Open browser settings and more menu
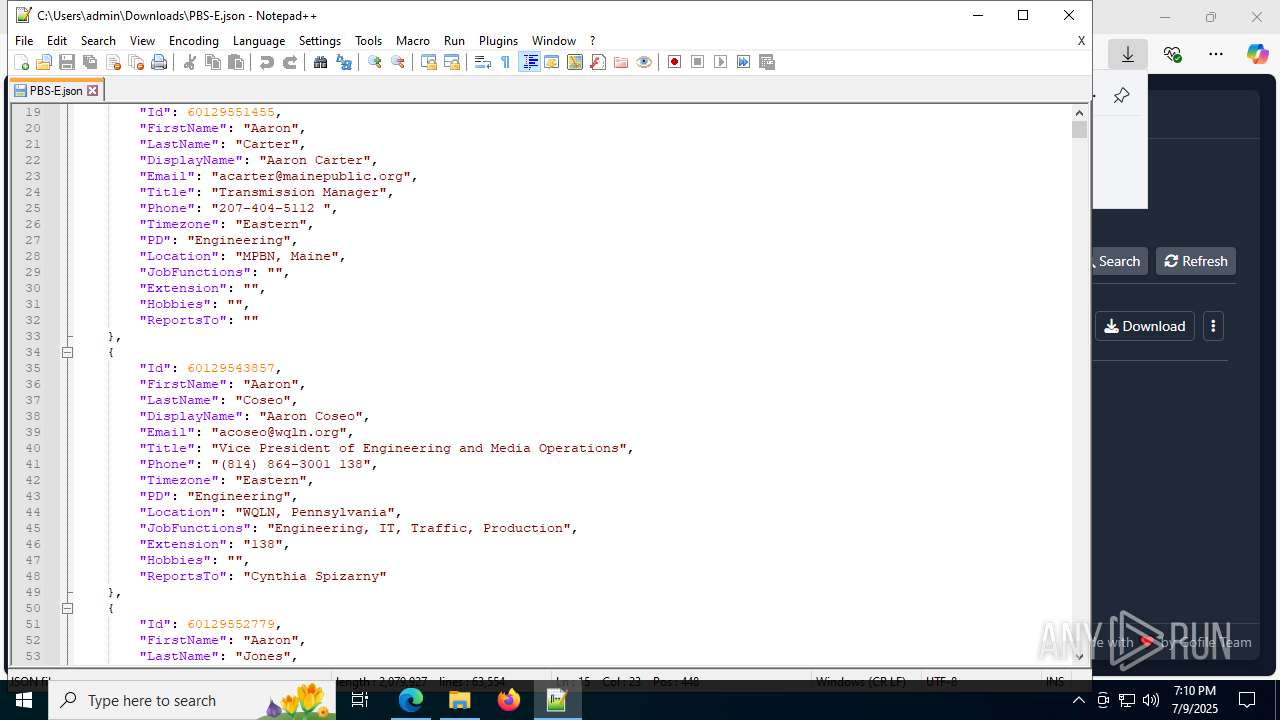 [1216, 54]
